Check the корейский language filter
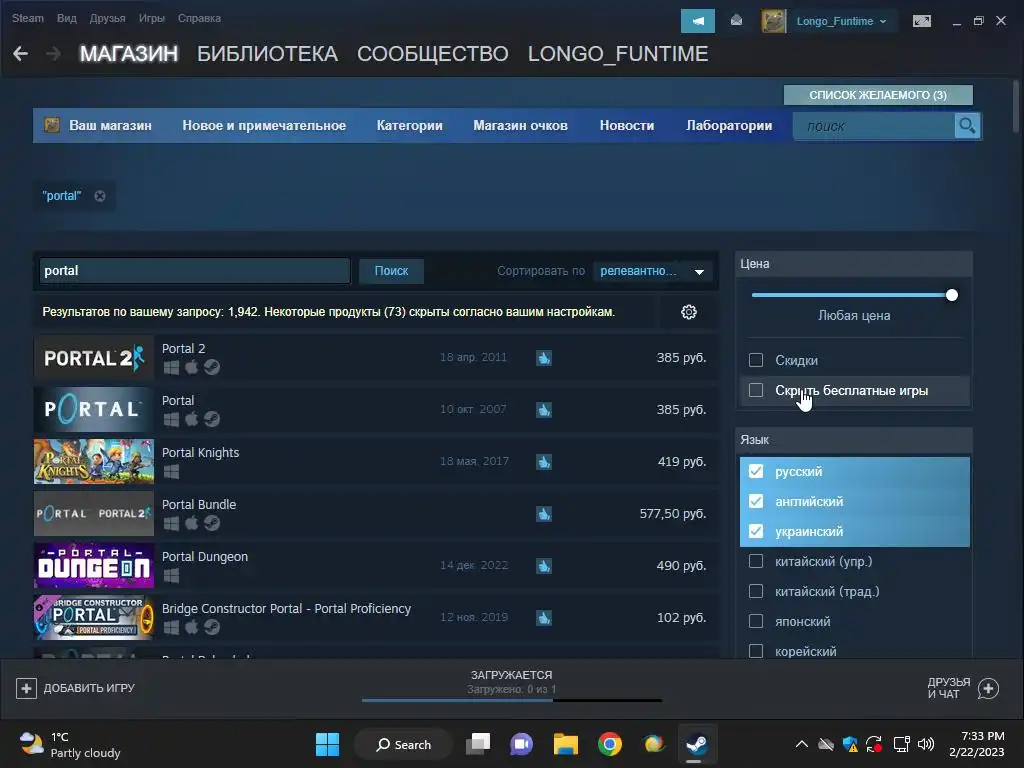The width and height of the screenshot is (1024, 768). 756,651
